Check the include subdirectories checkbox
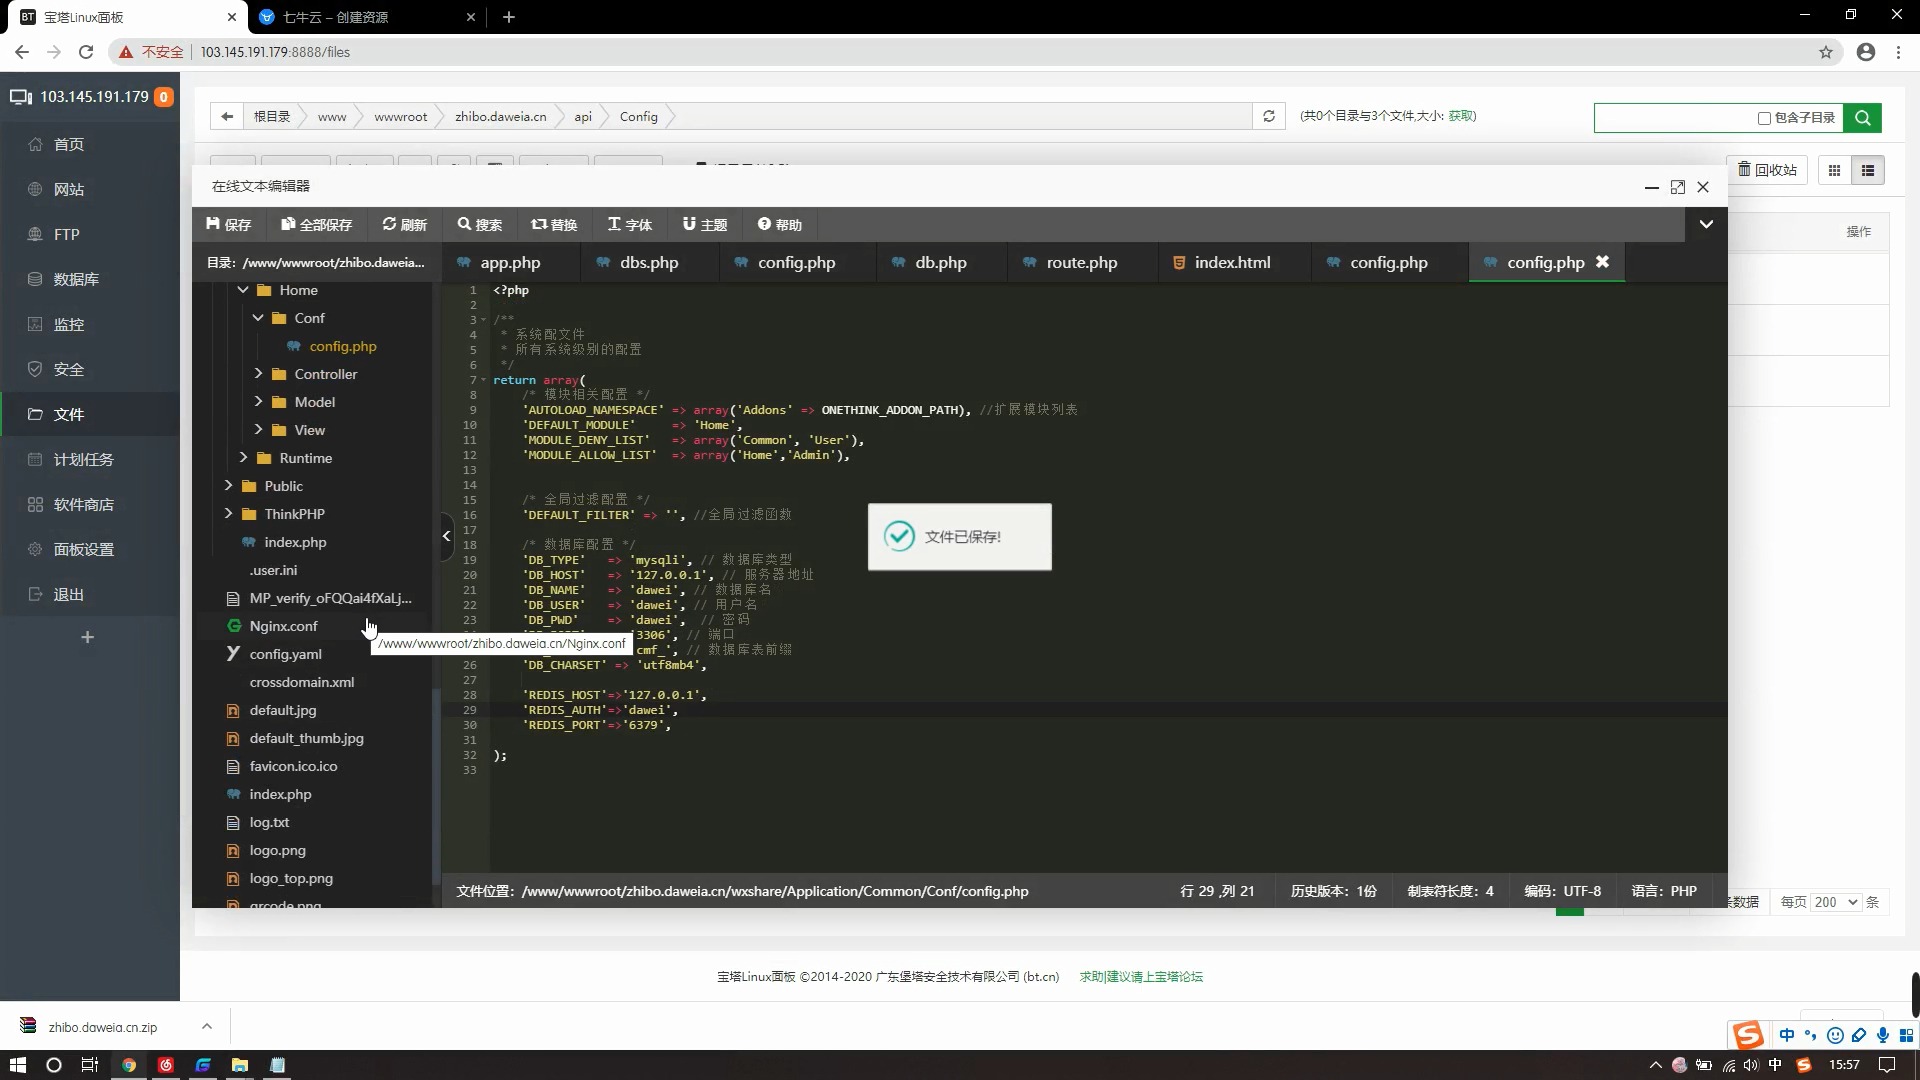This screenshot has height=1080, width=1920. pyautogui.click(x=1764, y=118)
